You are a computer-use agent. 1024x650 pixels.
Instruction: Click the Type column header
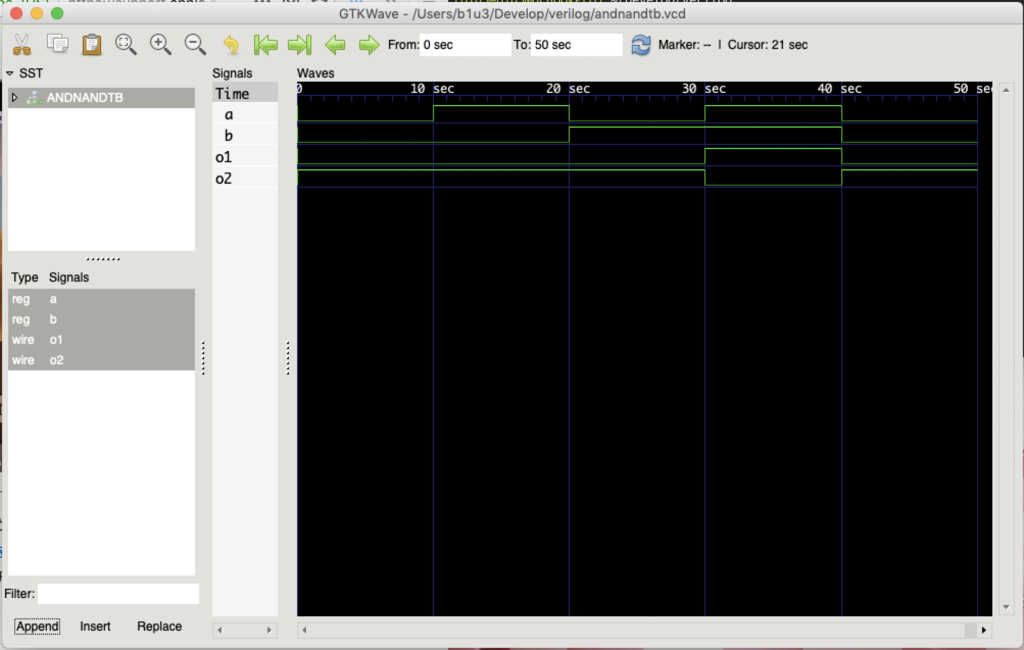pyautogui.click(x=25, y=277)
